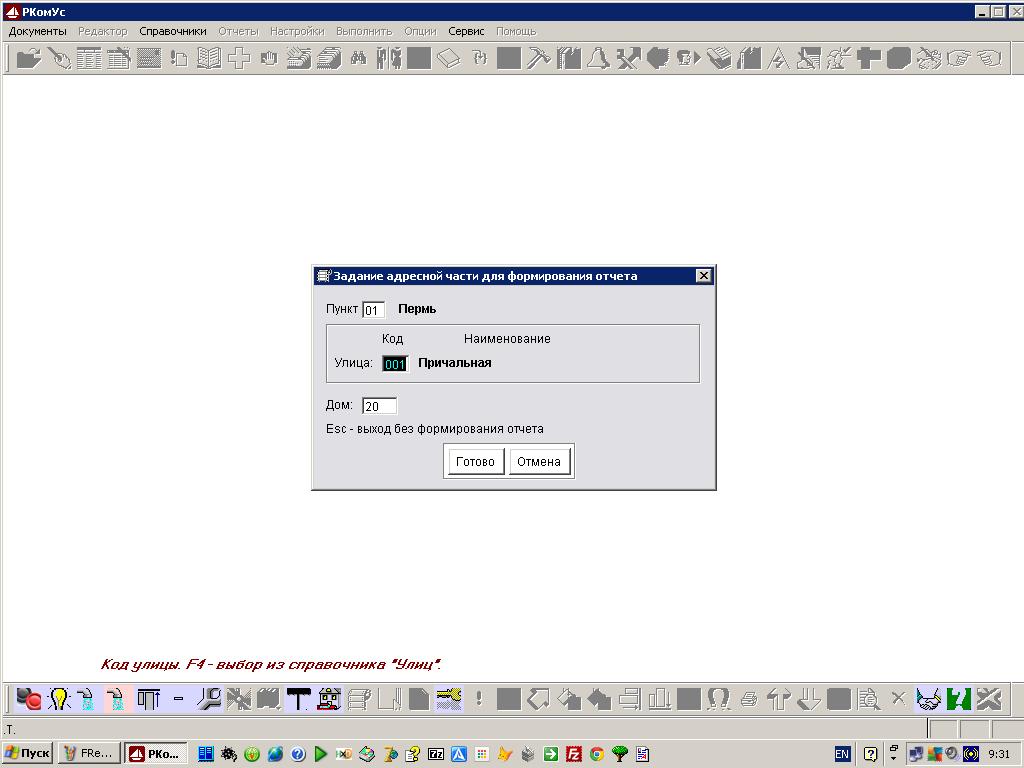
Task: Click the Дом number input field
Action: pyautogui.click(x=379, y=406)
